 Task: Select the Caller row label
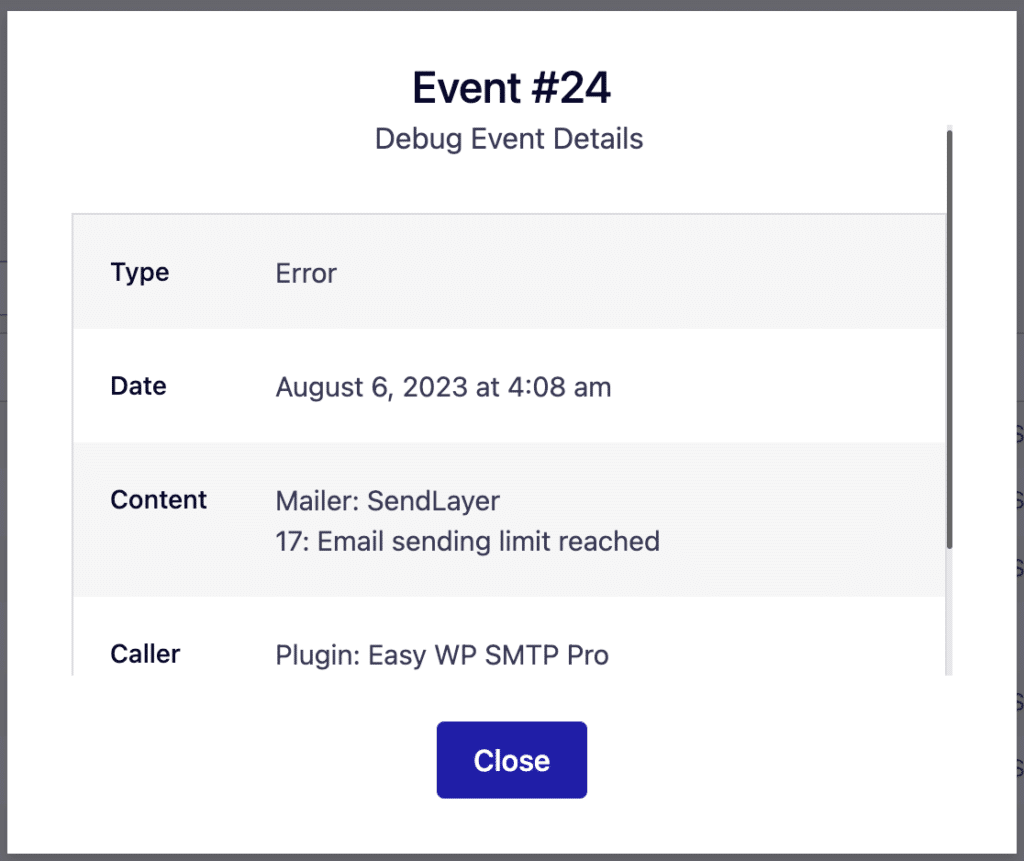click(145, 654)
